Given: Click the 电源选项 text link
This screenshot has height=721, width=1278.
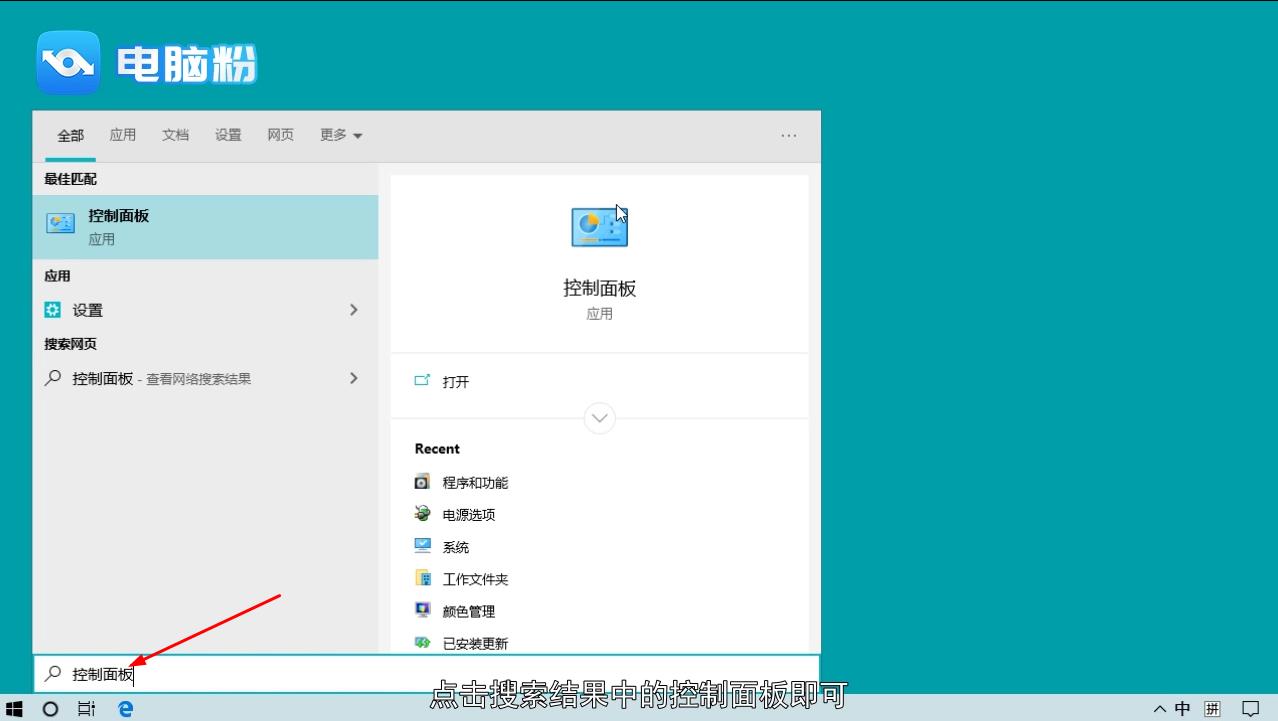Looking at the screenshot, I should click(469, 515).
